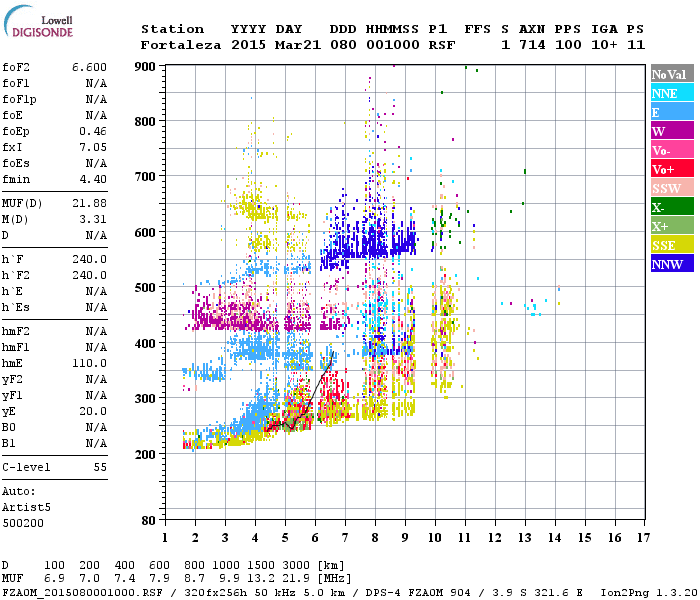Screen dimensions: 700x600
Task: Click the Artist5 auto-scaling label
Action: [x=26, y=508]
